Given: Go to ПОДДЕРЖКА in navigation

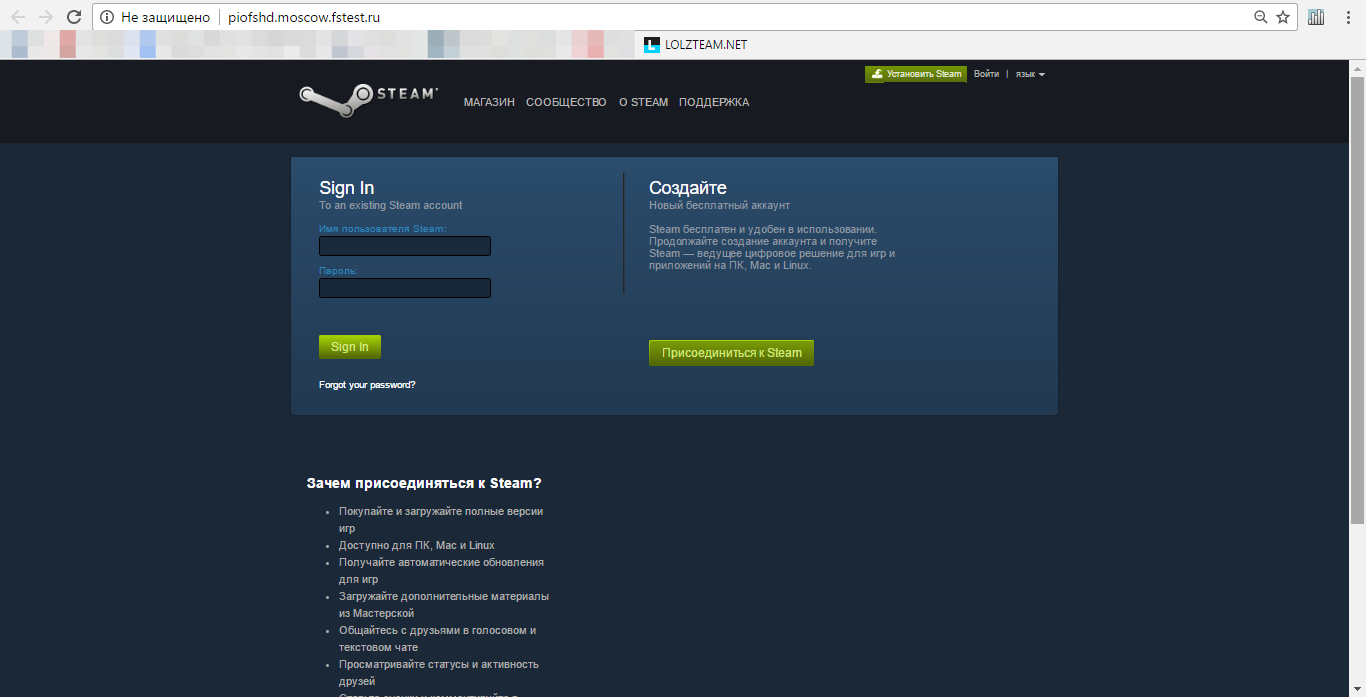Looking at the screenshot, I should pos(713,102).
